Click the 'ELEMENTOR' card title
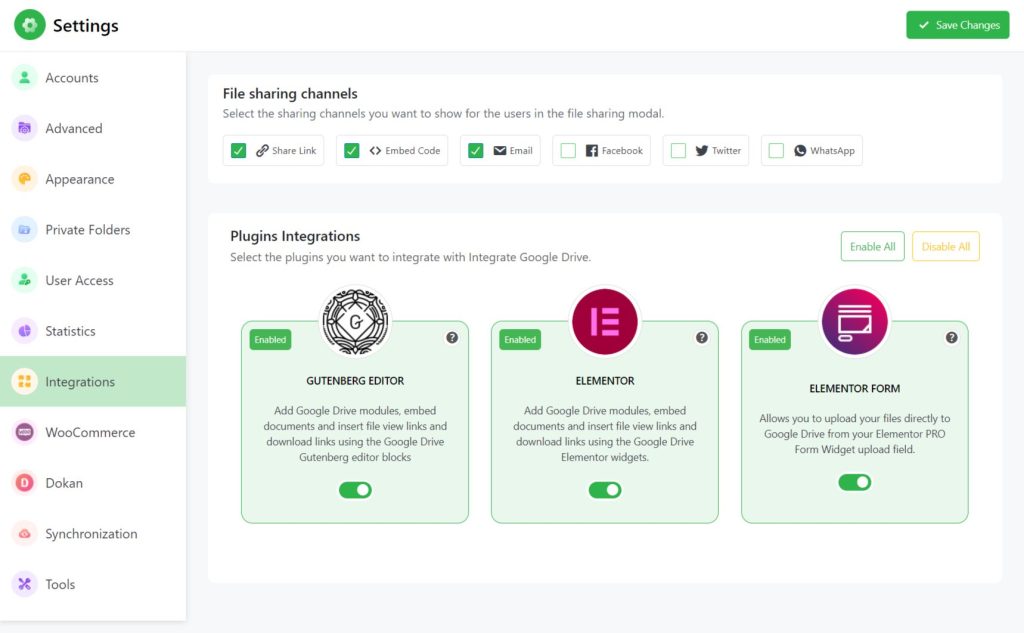1024x633 pixels. [605, 381]
